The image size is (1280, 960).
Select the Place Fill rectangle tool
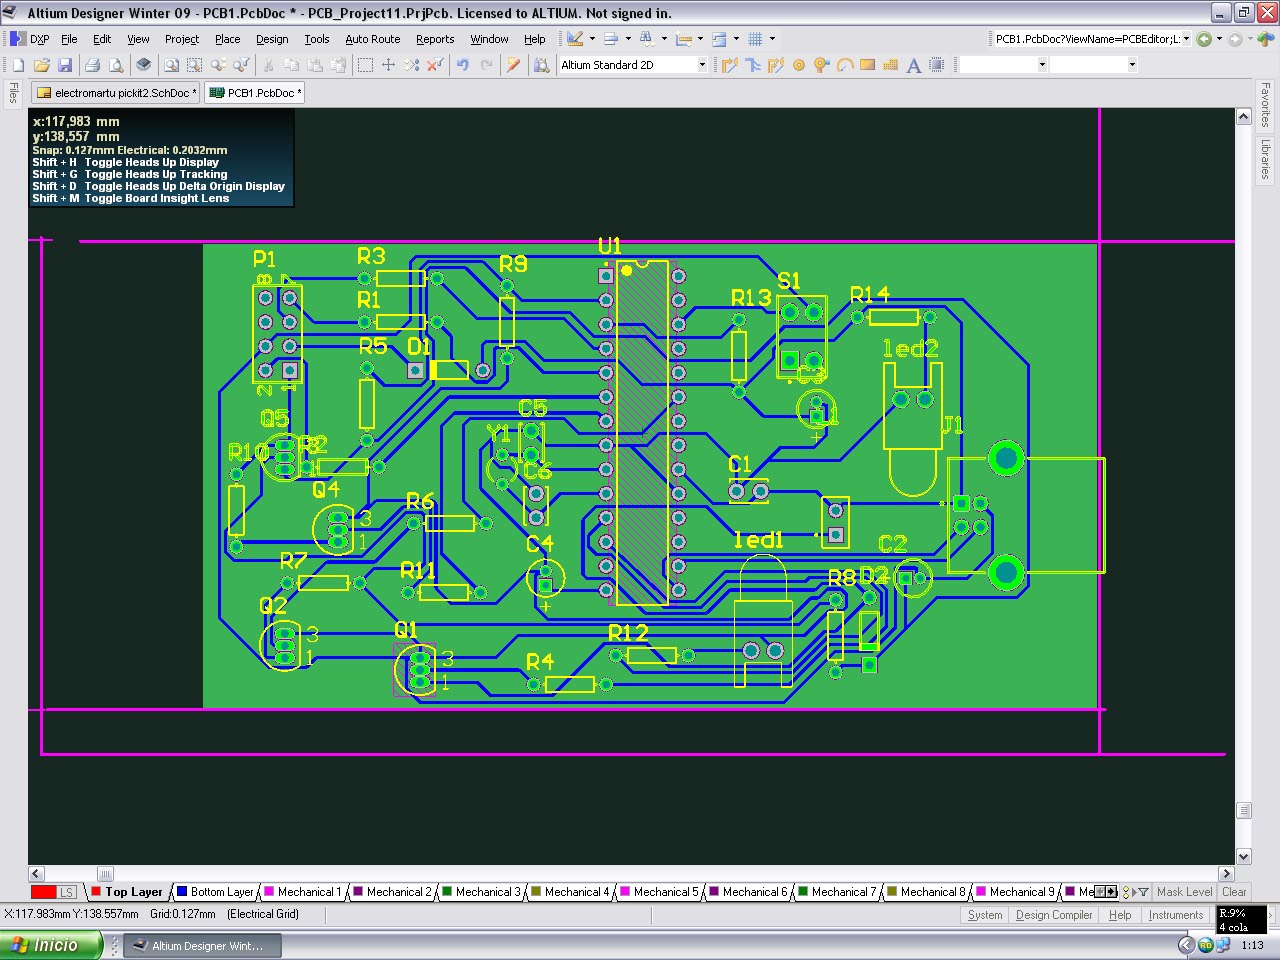pos(867,65)
